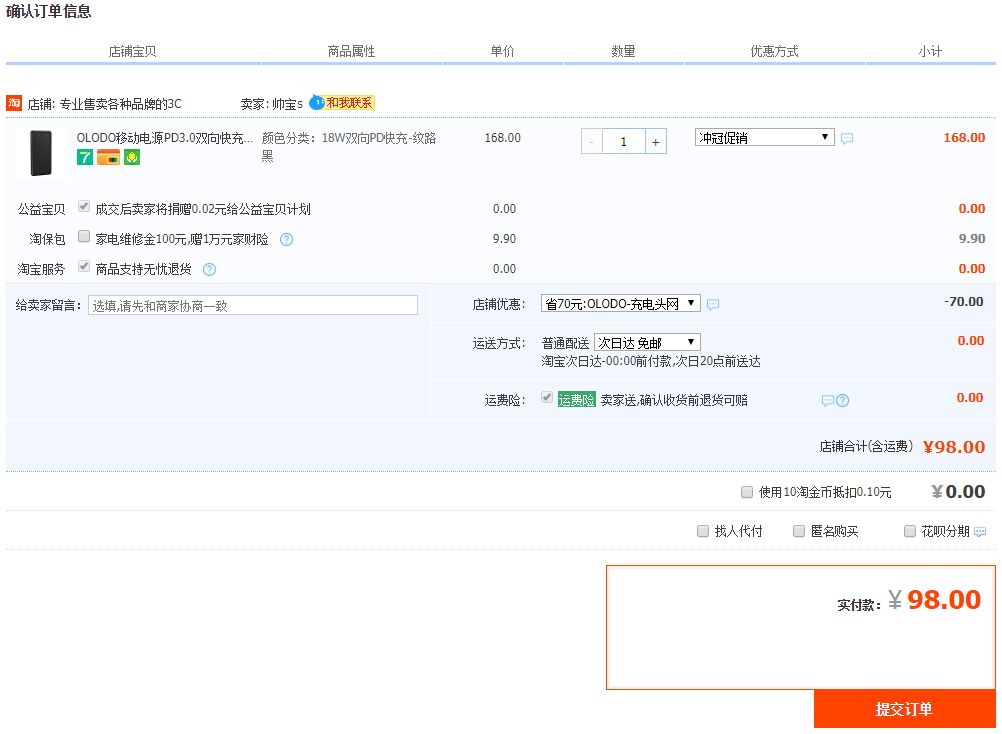Click the 数量 column header
1002x734 pixels.
pos(624,51)
